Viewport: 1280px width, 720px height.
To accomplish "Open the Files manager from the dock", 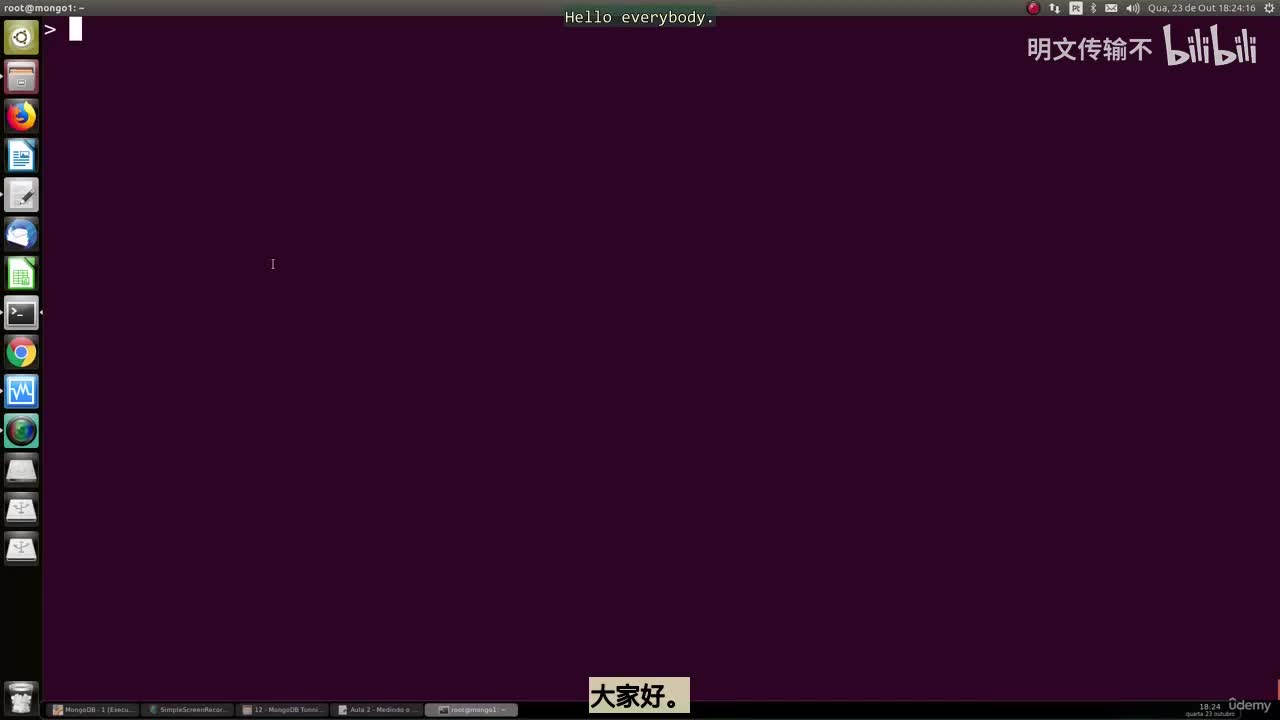I will tap(21, 77).
